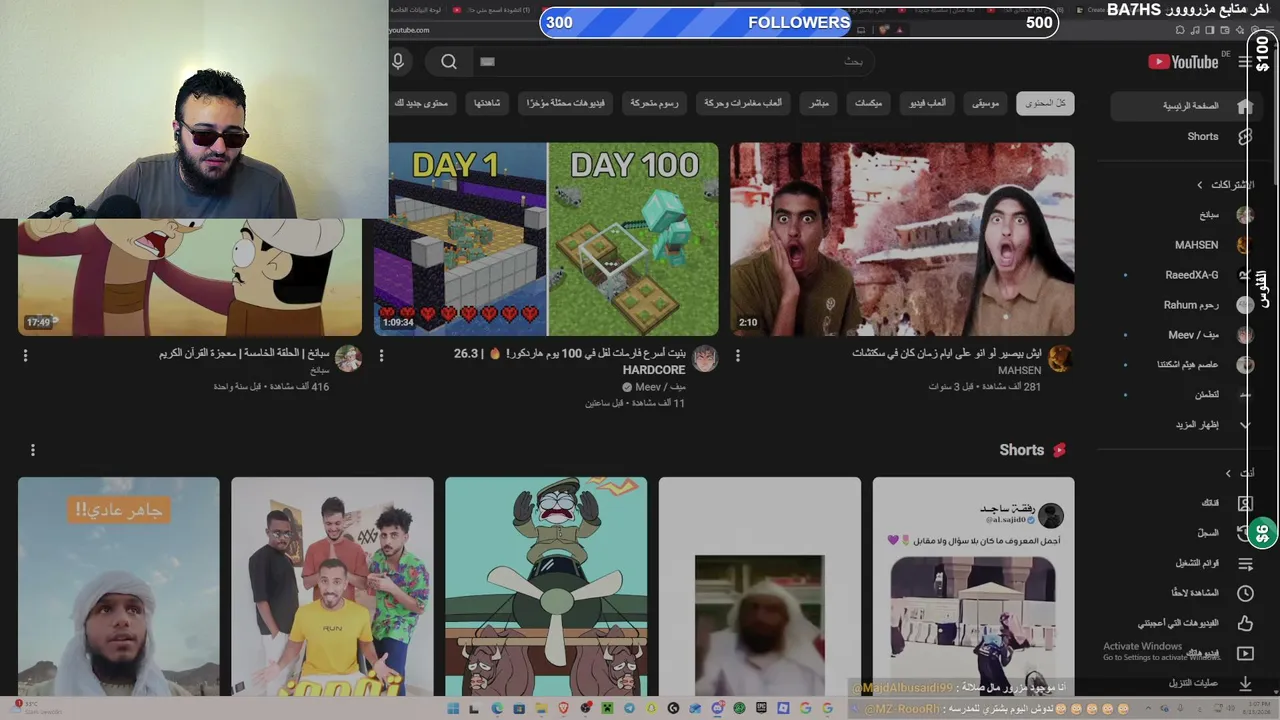Select the موسيقى filter chip
Screen dimensions: 1280x720
tap(986, 103)
